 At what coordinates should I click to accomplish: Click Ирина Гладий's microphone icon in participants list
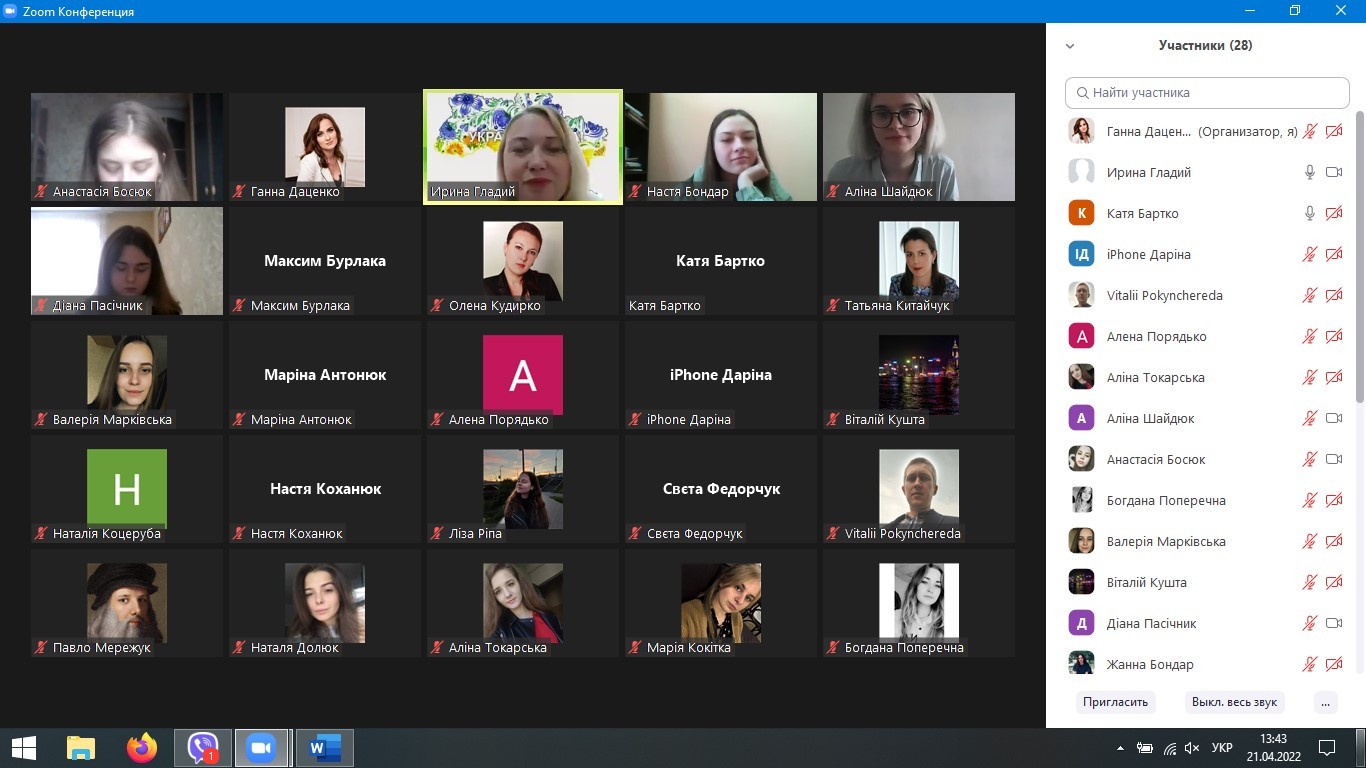[x=1309, y=172]
